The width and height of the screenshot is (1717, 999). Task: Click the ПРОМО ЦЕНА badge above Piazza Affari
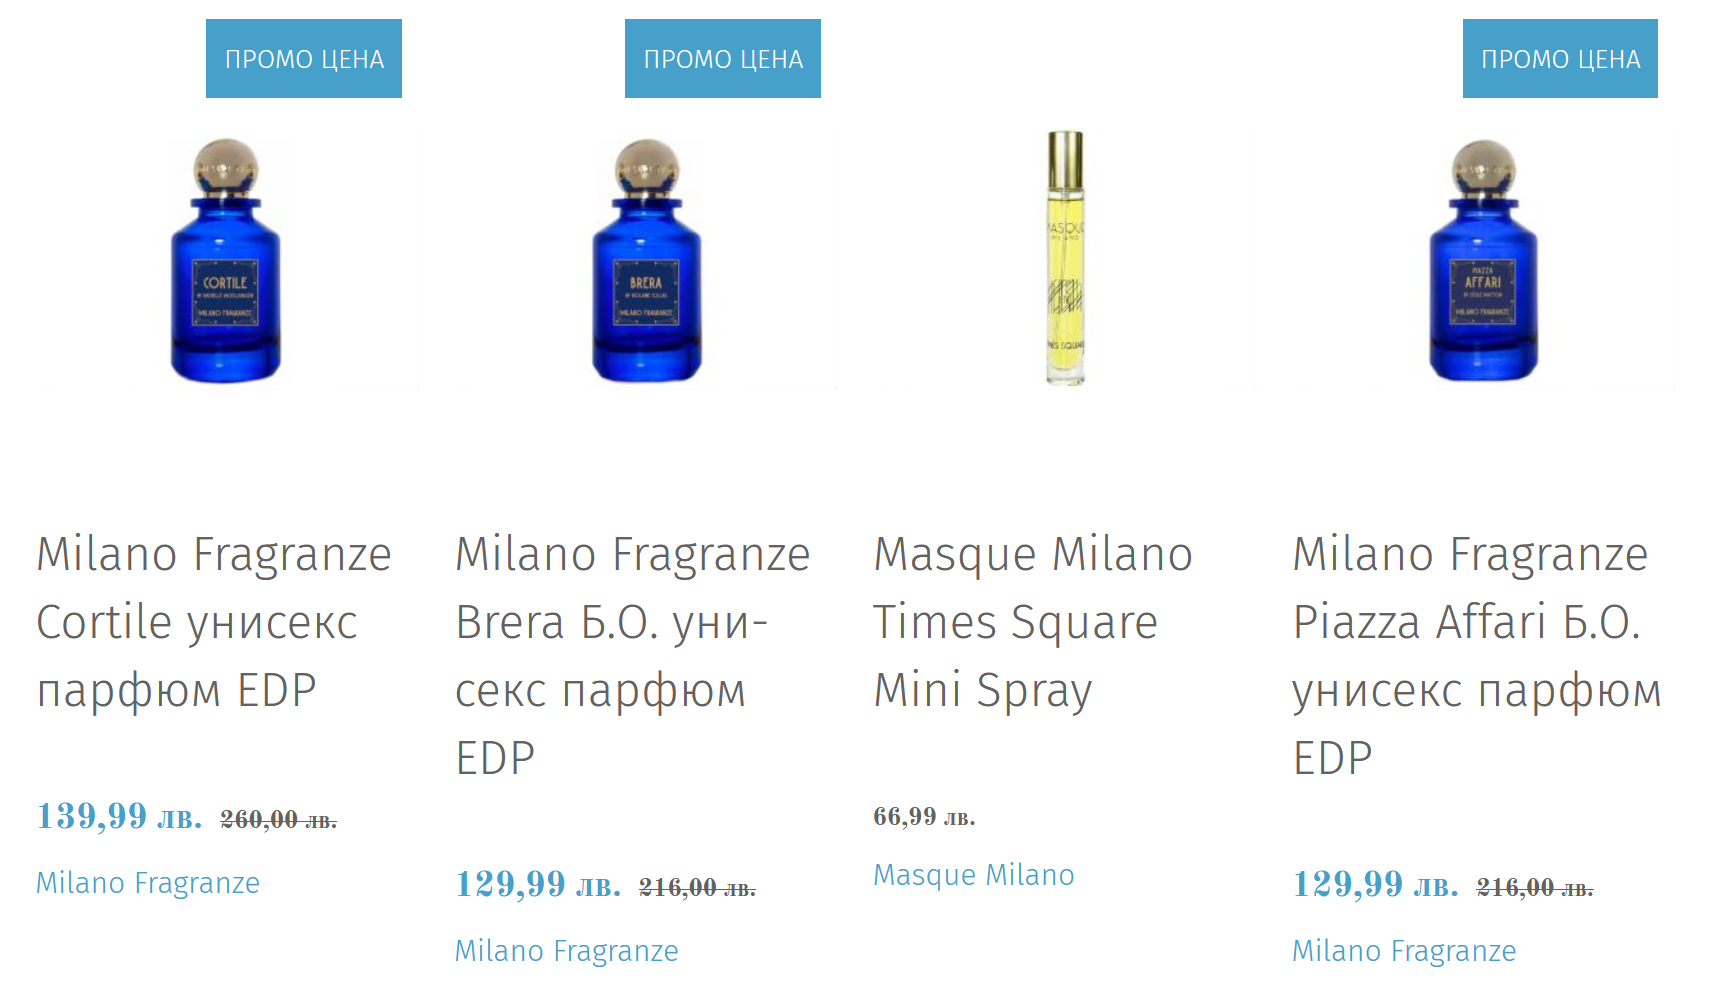1560,59
